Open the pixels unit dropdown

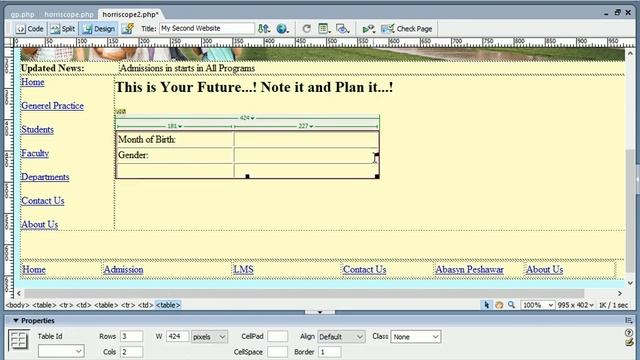tap(209, 337)
